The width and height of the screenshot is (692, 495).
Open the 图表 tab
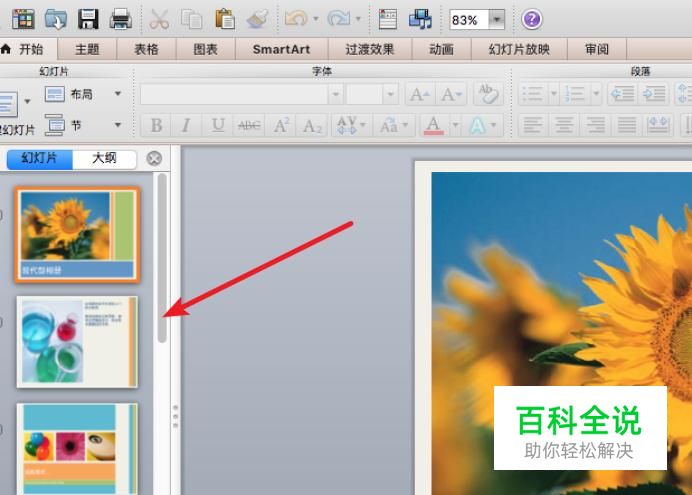point(206,49)
